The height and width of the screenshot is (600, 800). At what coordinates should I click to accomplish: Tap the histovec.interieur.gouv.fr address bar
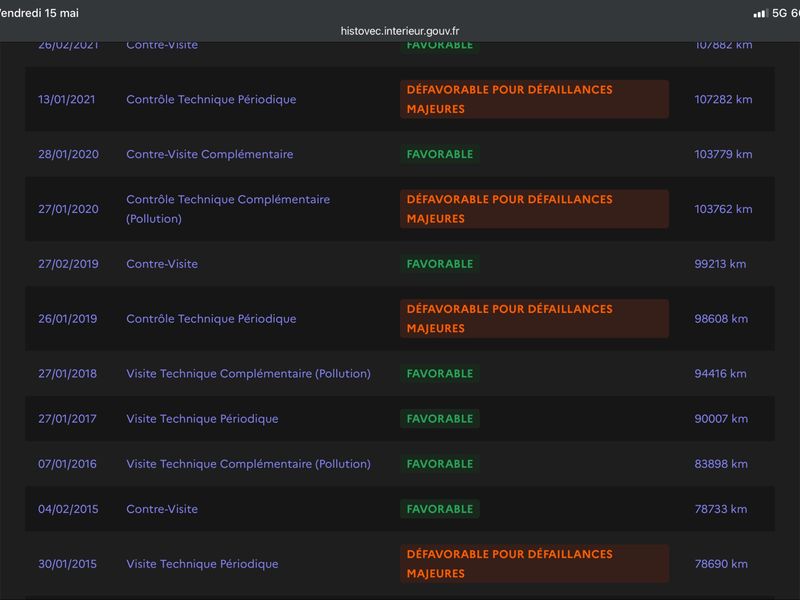coord(399,31)
